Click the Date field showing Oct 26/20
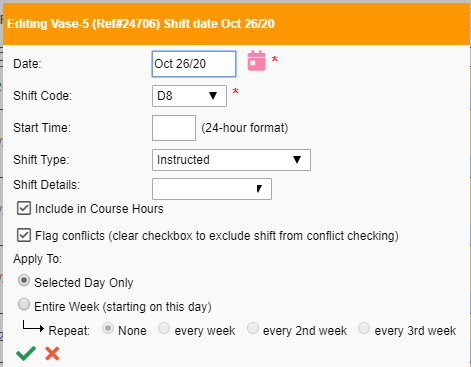471x367 pixels. point(194,64)
